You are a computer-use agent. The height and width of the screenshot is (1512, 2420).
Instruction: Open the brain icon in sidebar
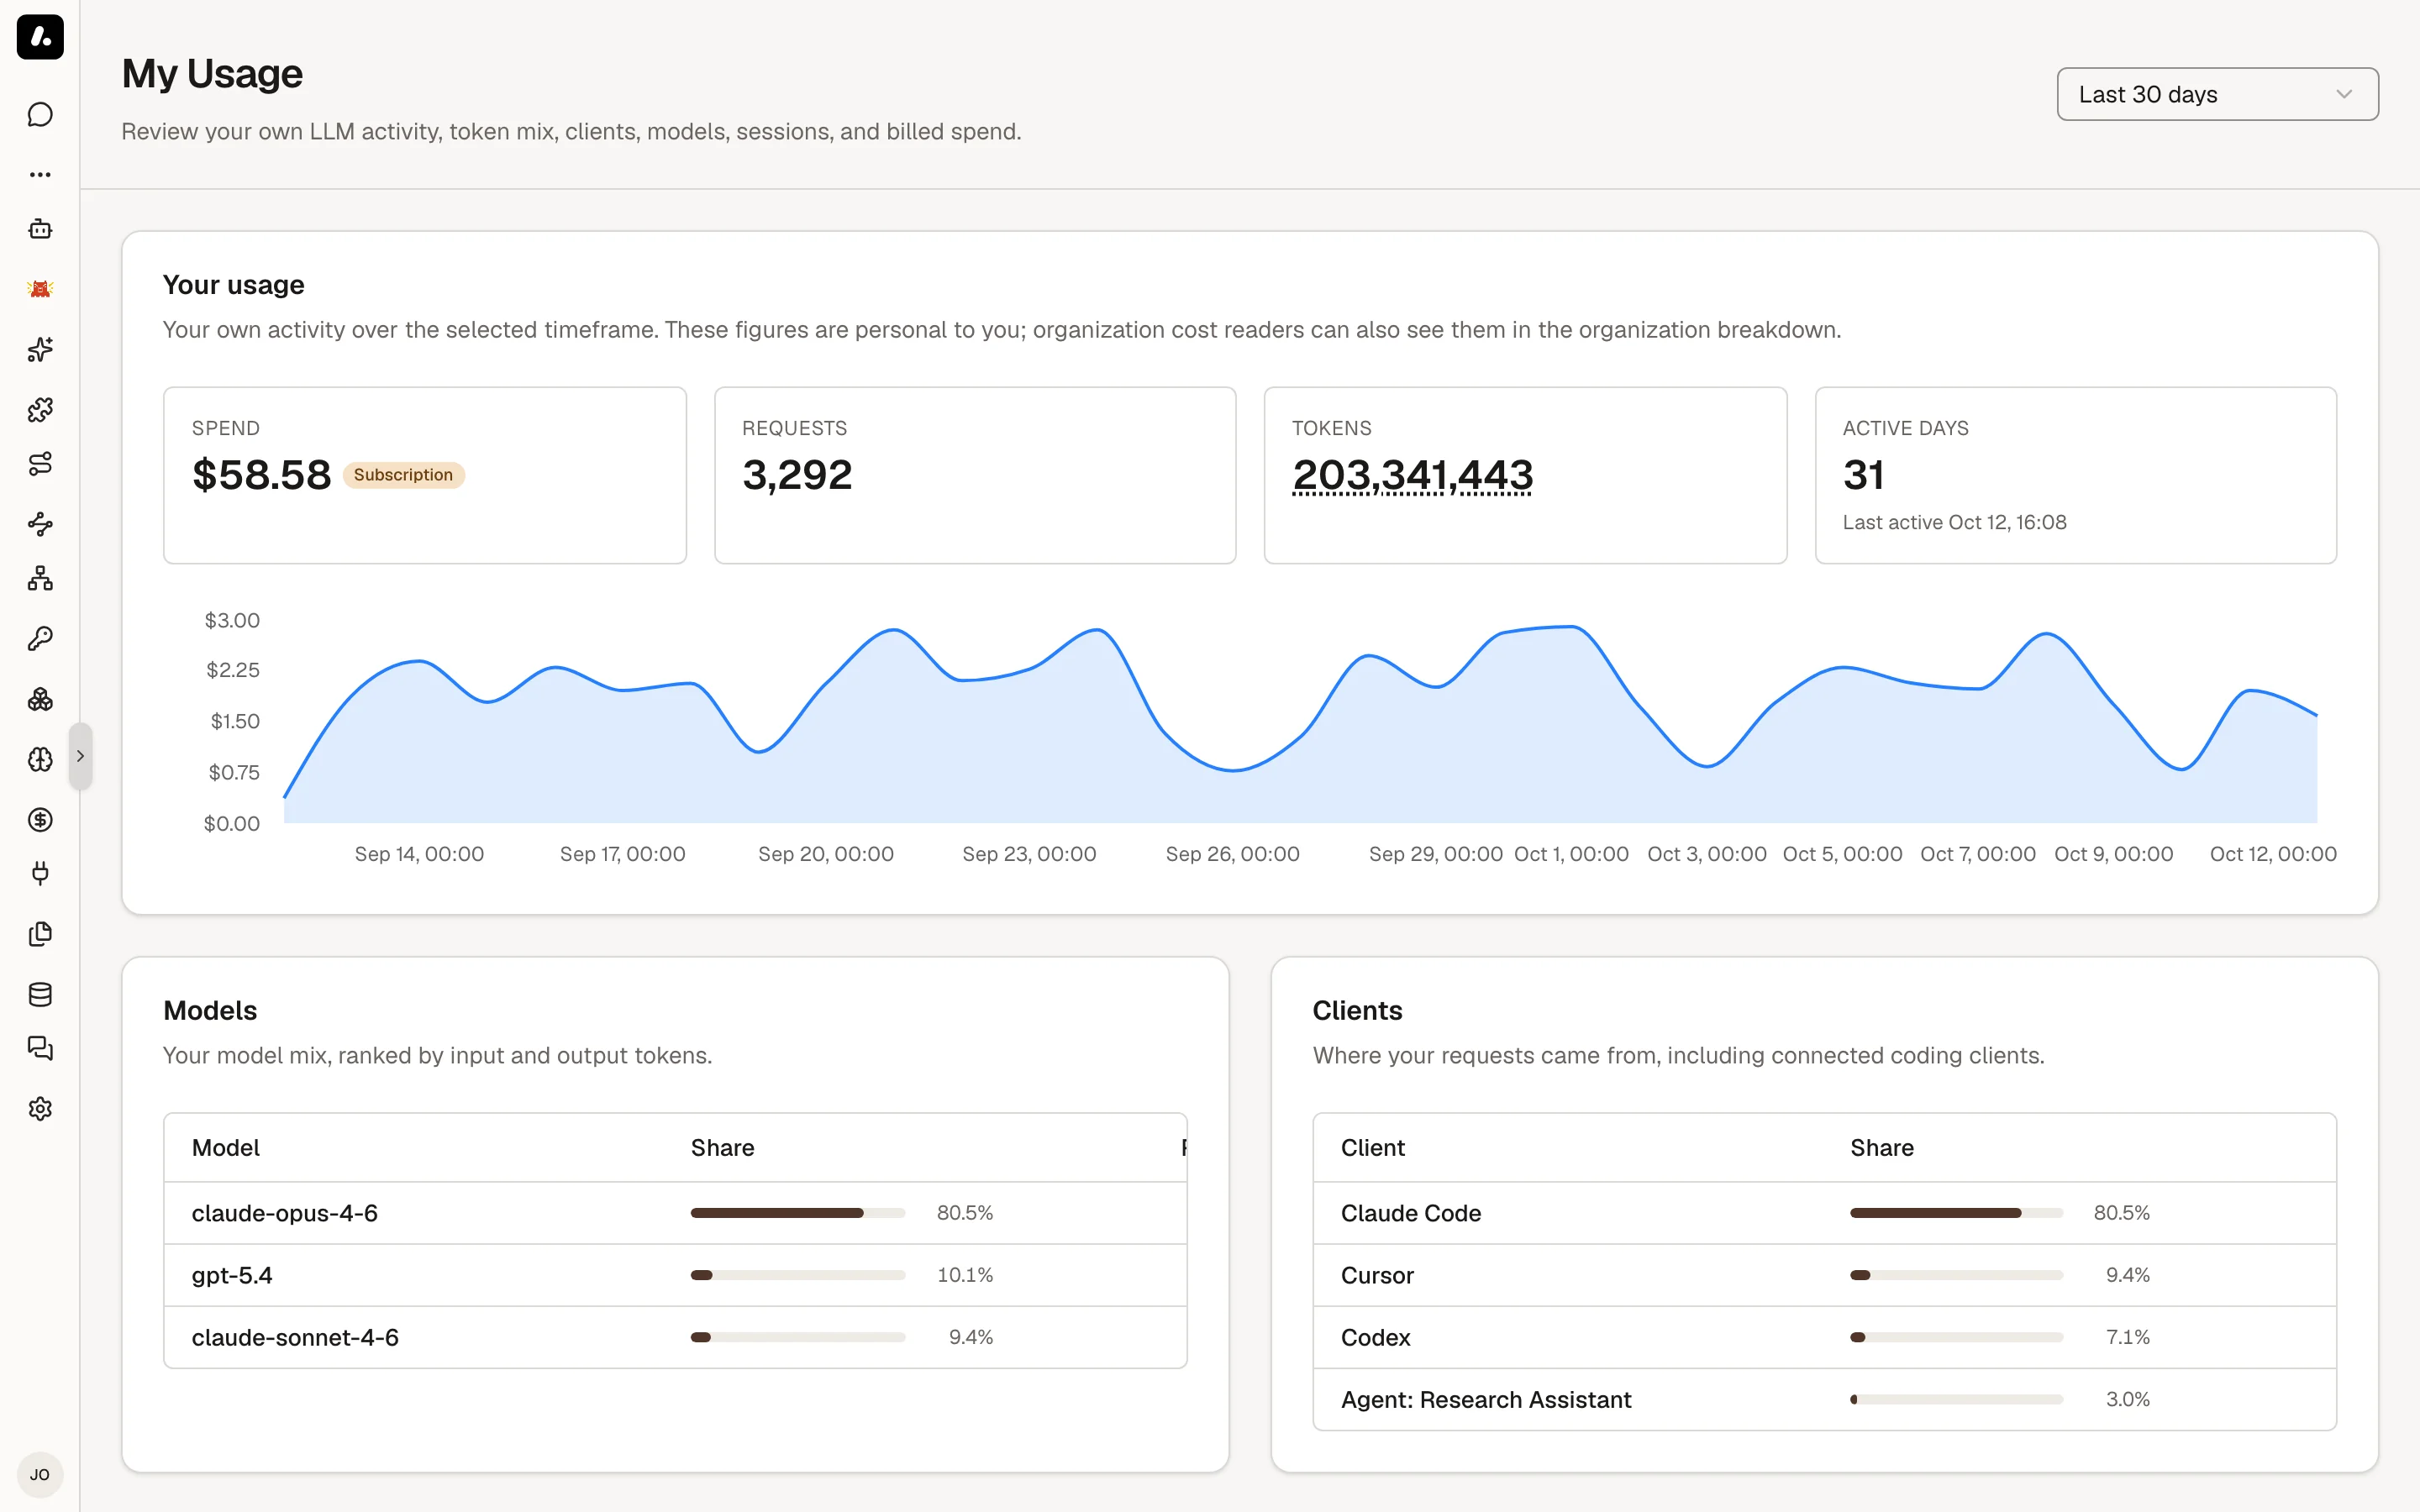click(40, 759)
